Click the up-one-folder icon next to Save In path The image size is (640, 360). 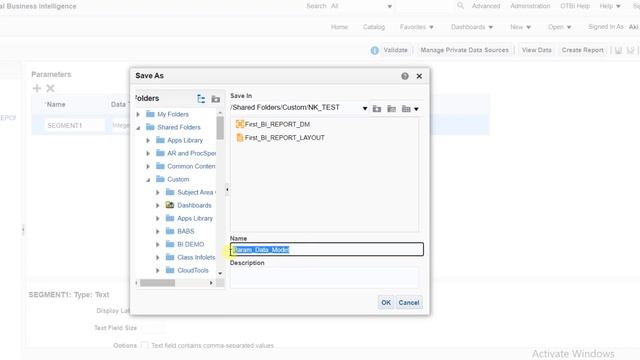click(x=377, y=109)
